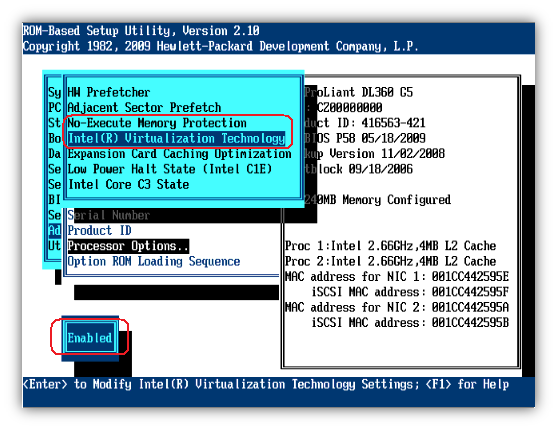Select the 'Ut' main menu entry
Screen dimensions: 557x430
[54, 246]
